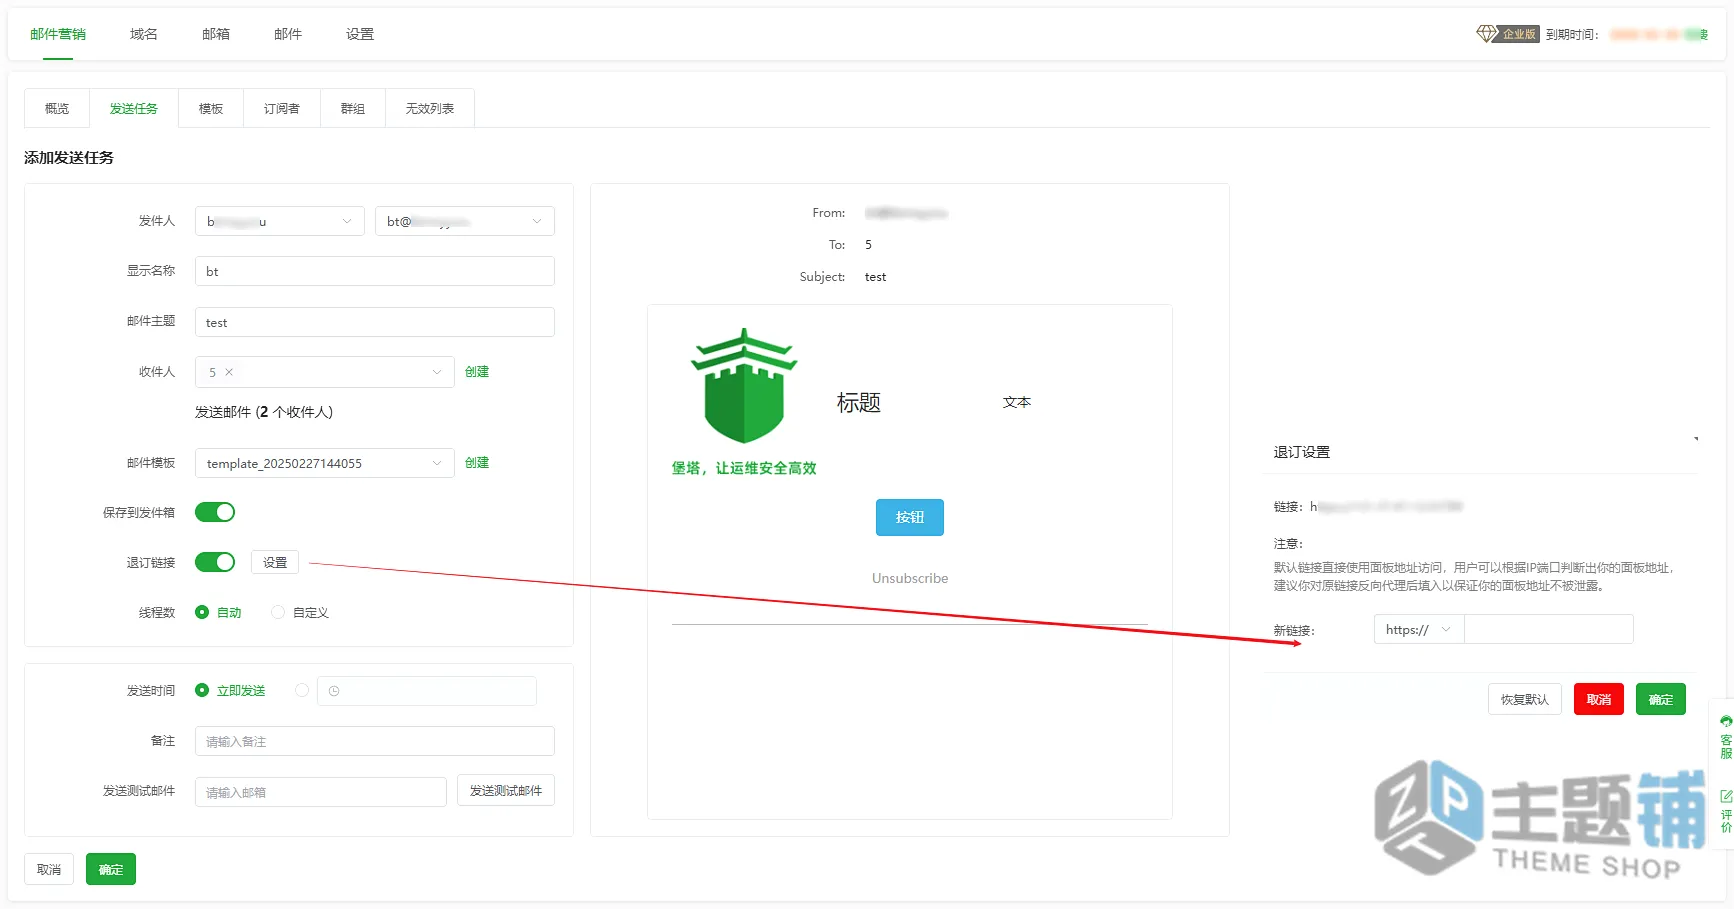Expand the sender name dropdown
Viewport: 1734px width, 909px height.
coord(279,221)
